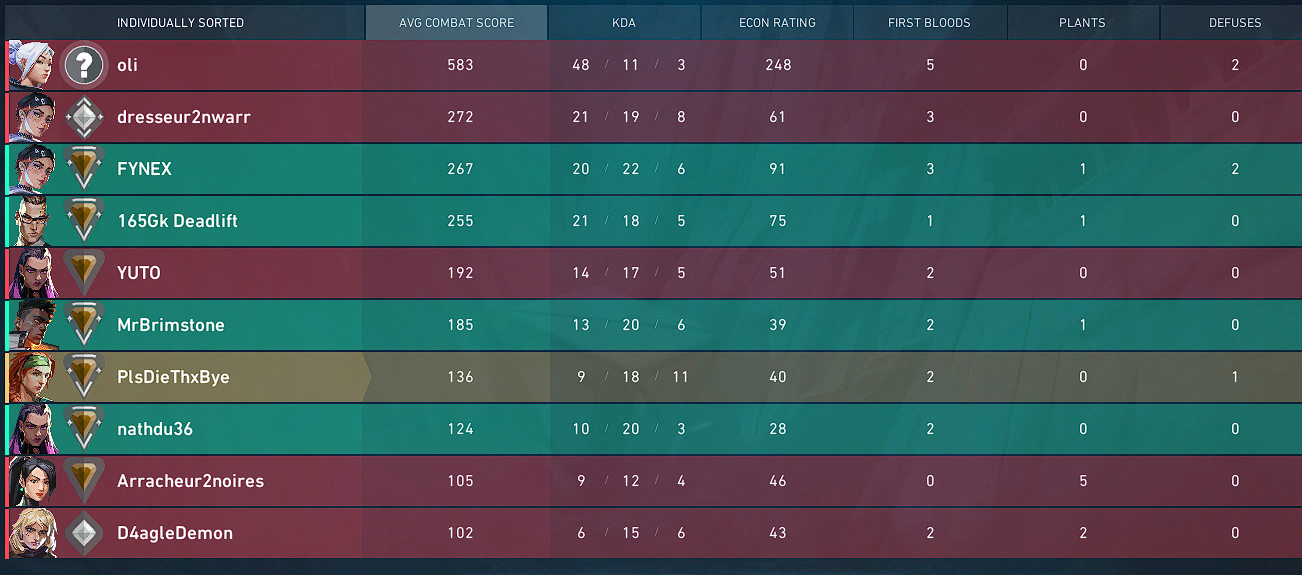Screen dimensions: 1302x575
Task: Select the highlighted PlsDieThxBye row name
Action: tap(173, 377)
